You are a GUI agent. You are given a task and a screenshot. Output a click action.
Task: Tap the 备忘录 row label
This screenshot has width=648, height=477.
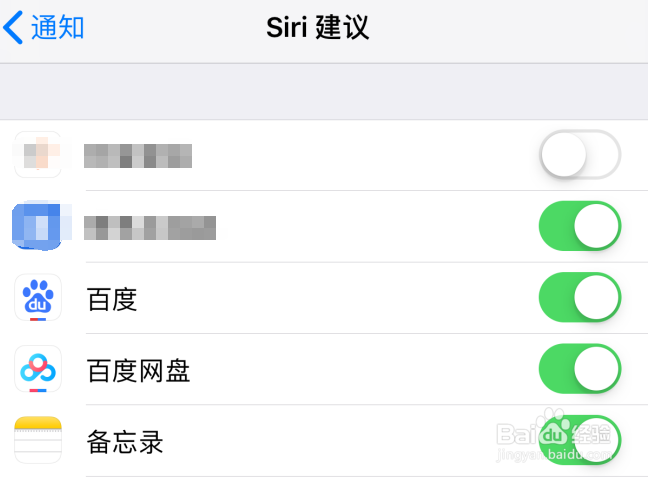tap(126, 442)
